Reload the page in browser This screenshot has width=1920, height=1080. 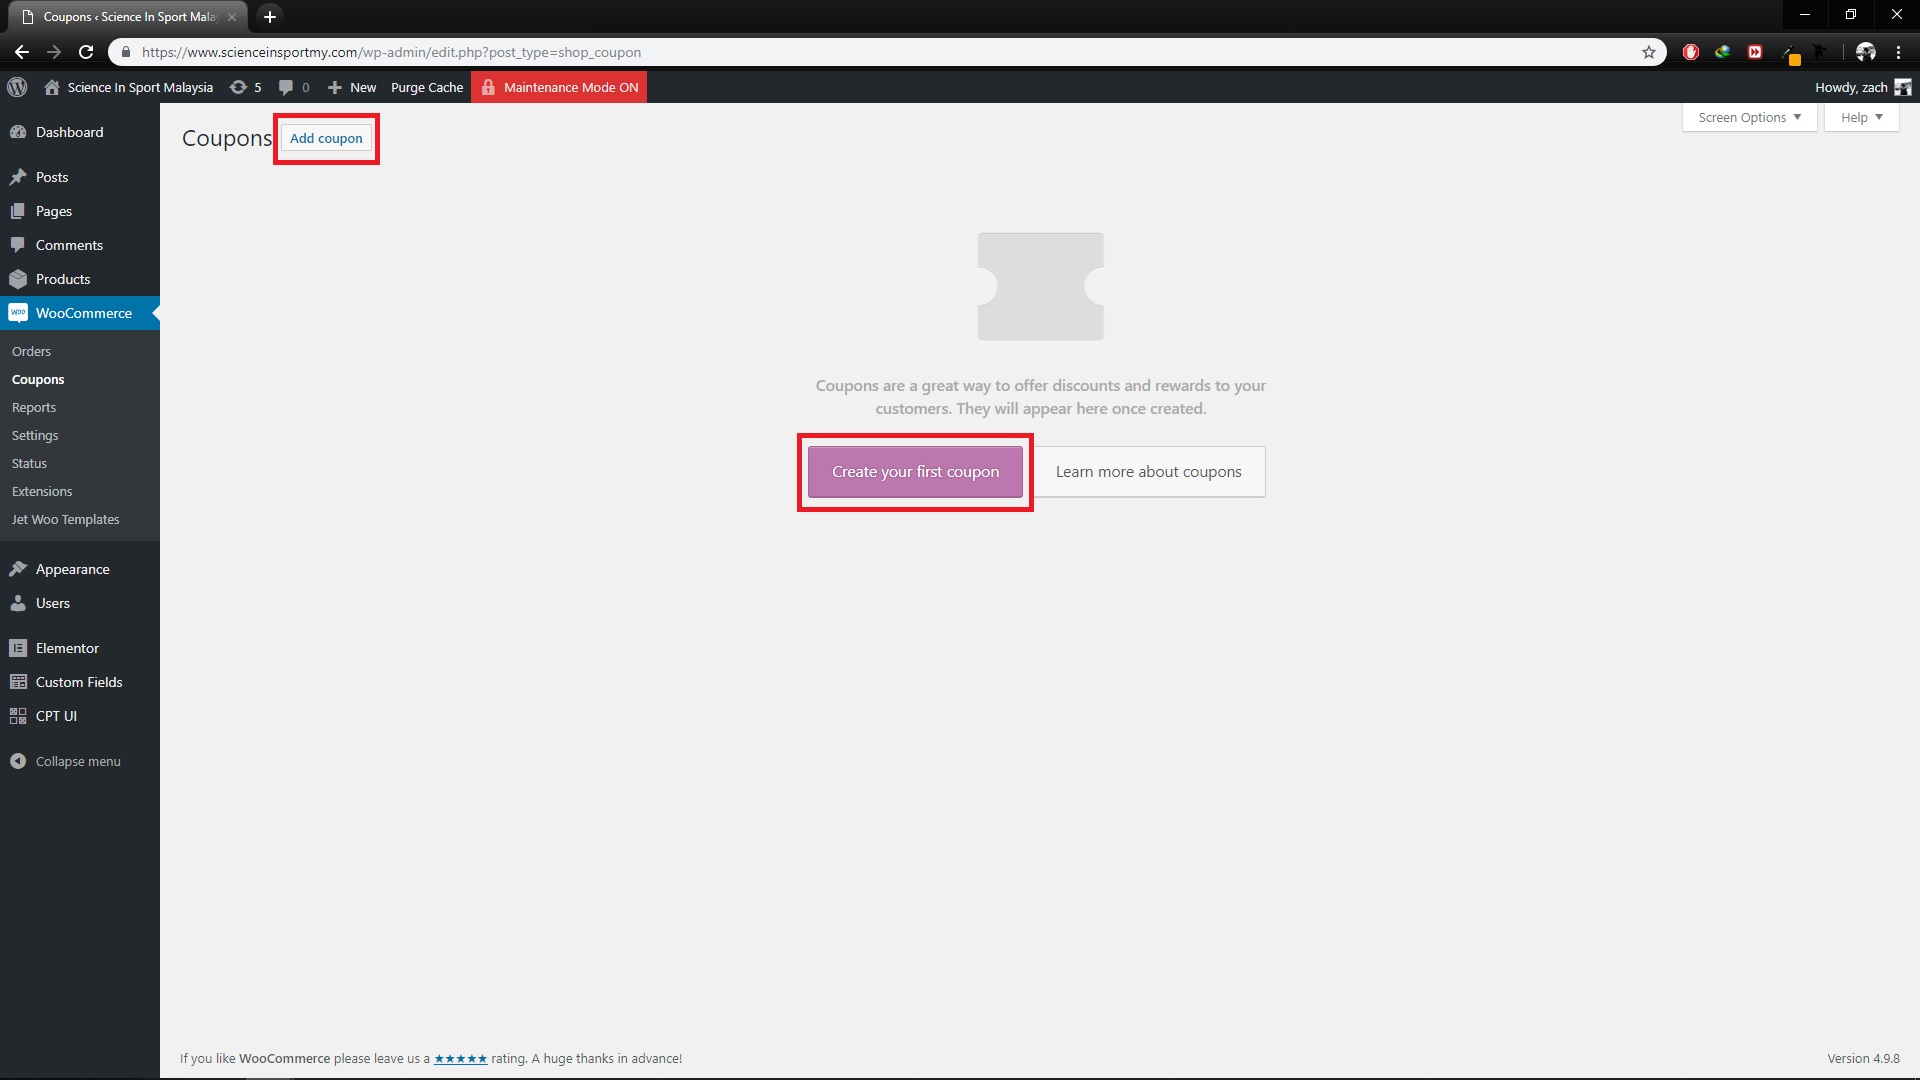tap(86, 52)
